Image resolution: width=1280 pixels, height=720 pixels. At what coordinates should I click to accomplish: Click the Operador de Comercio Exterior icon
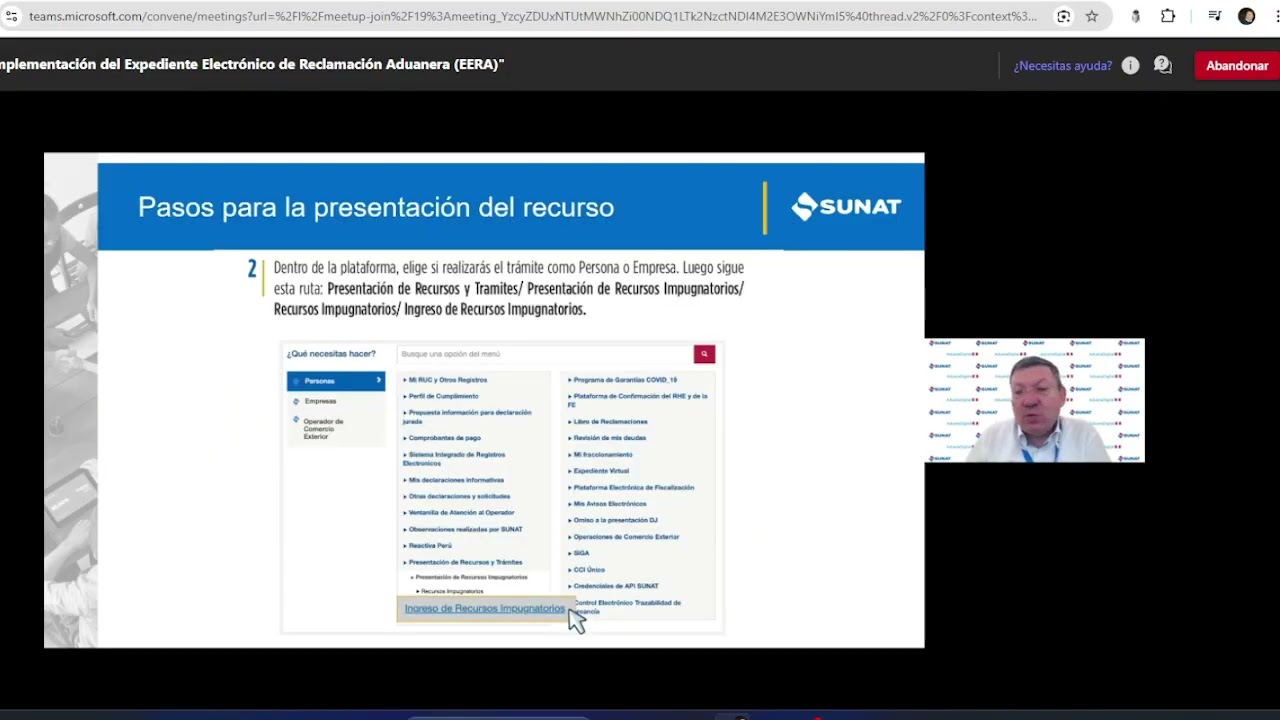(x=296, y=420)
